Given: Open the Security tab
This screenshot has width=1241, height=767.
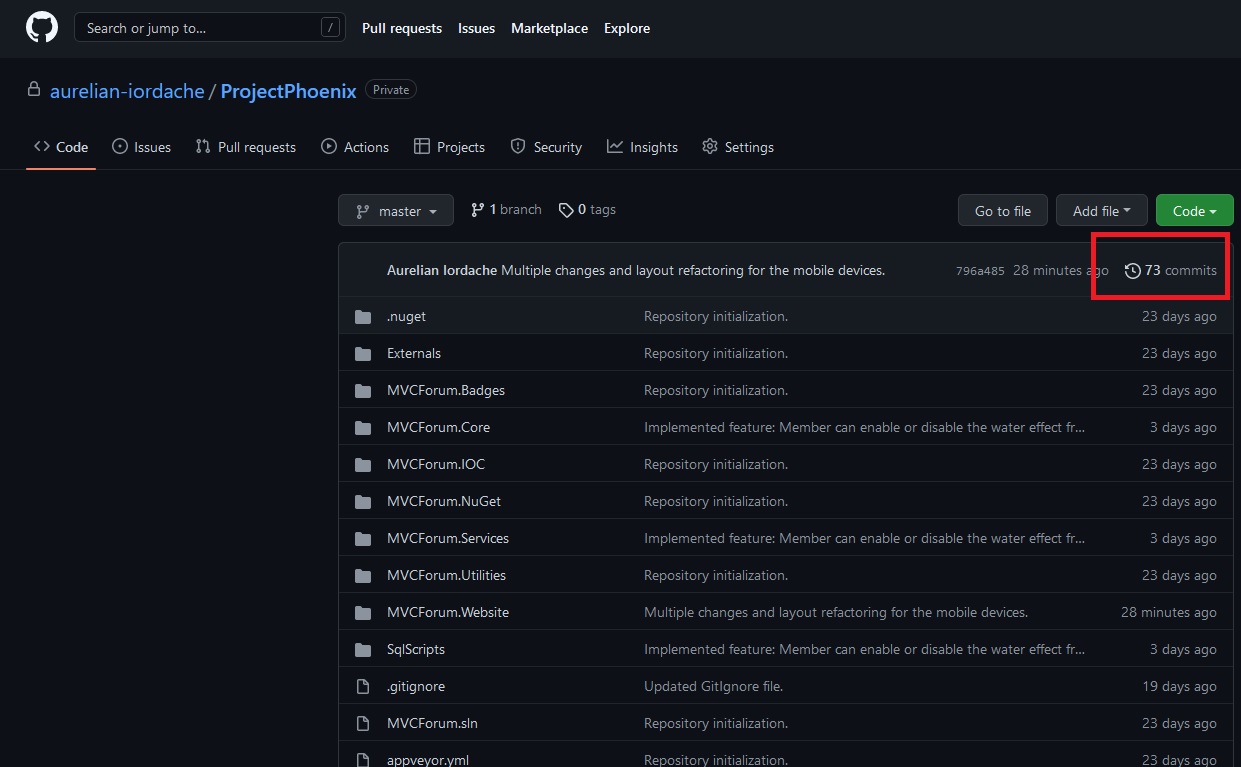Looking at the screenshot, I should click(x=546, y=147).
